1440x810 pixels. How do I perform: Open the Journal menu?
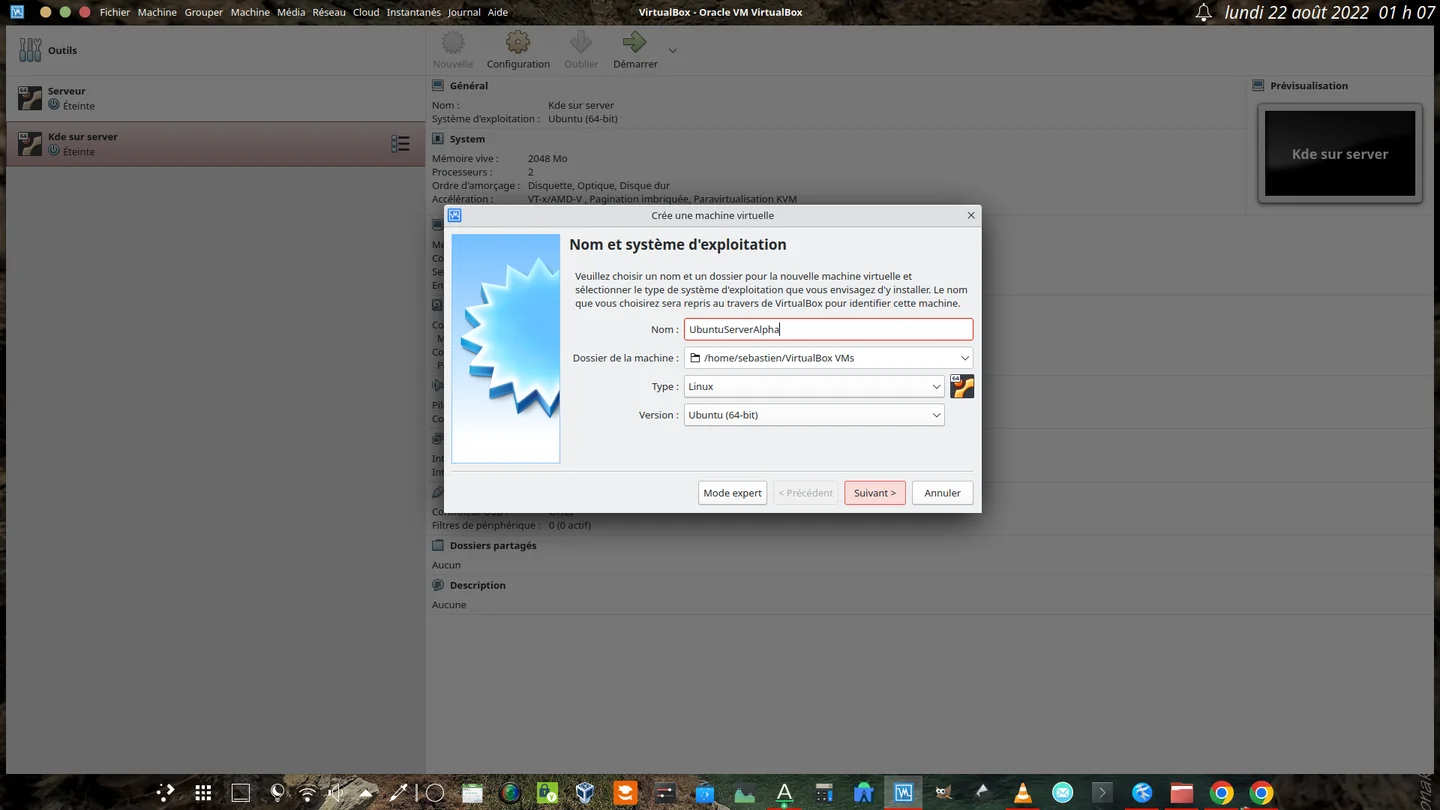pos(464,12)
